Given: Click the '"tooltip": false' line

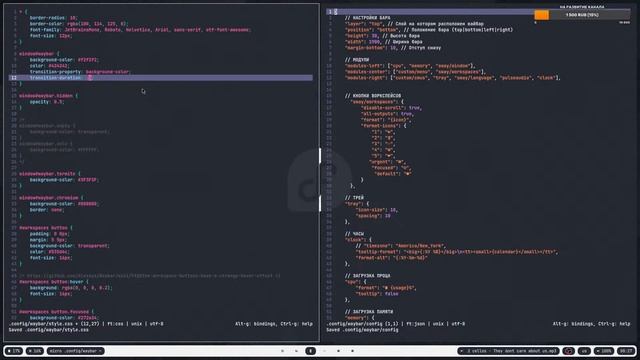Looking at the screenshot, I should [x=377, y=294].
